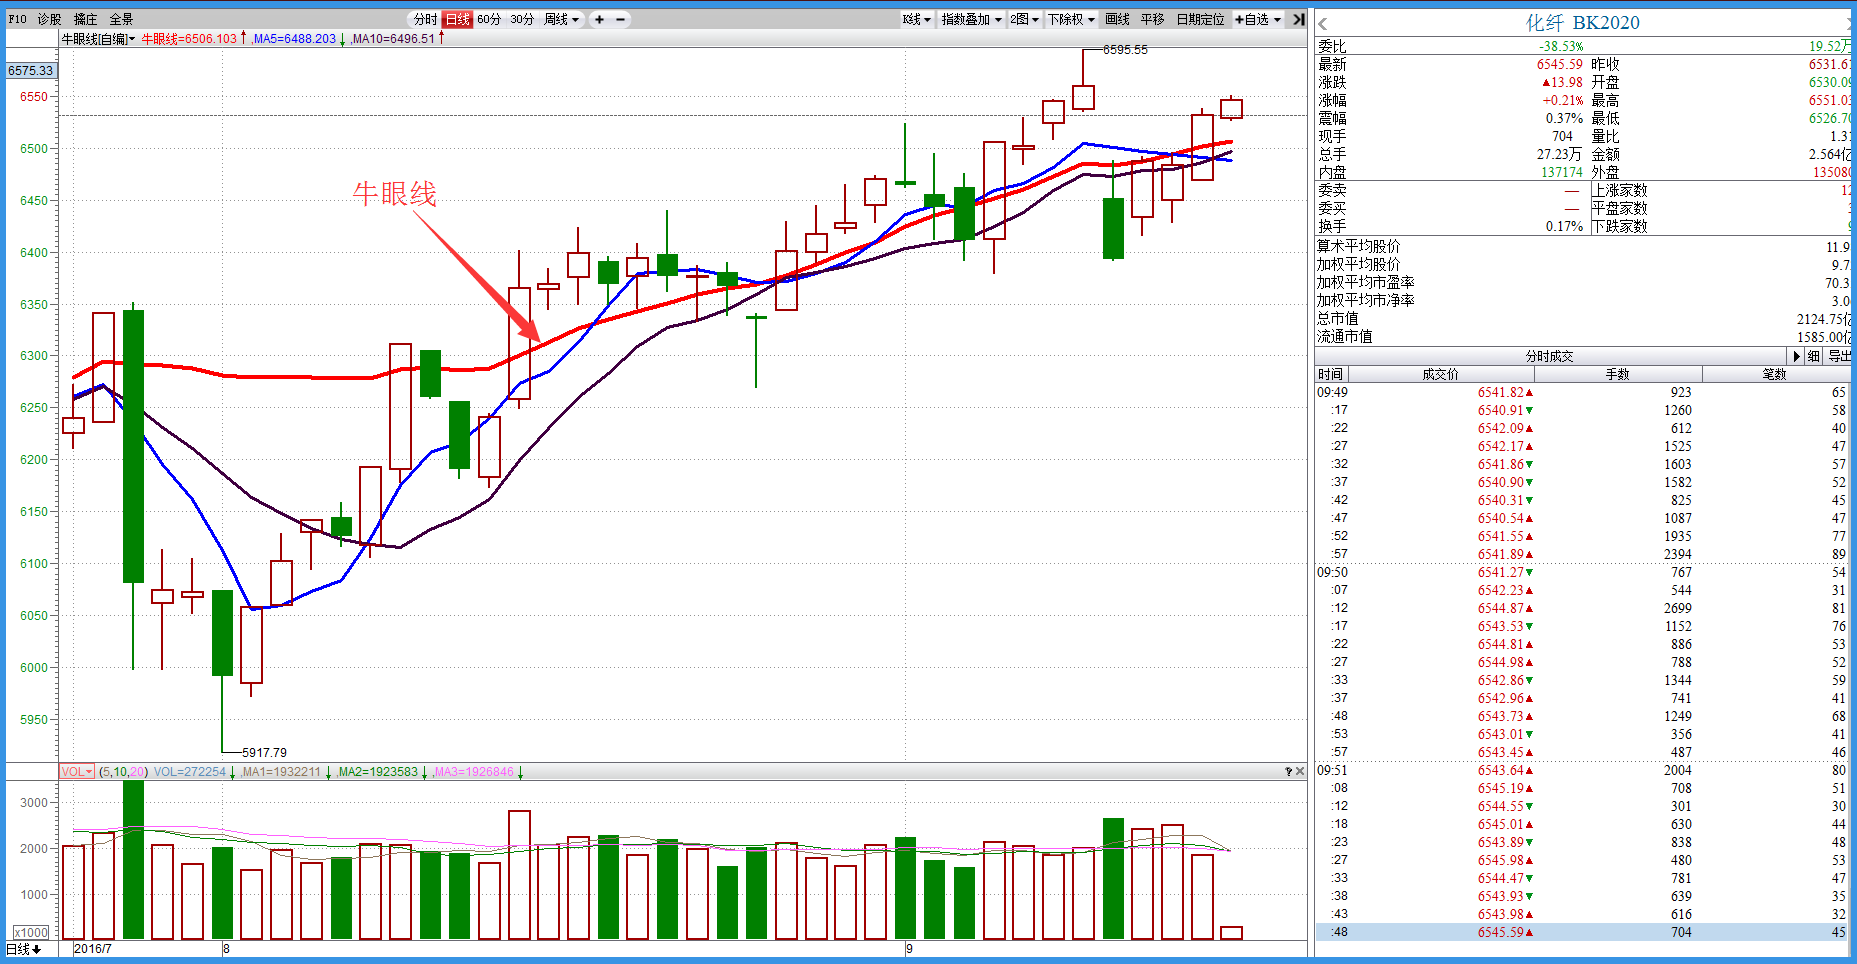Click 最新 price value 6545.59 in quote
Image resolution: width=1857 pixels, height=964 pixels.
click(1559, 65)
